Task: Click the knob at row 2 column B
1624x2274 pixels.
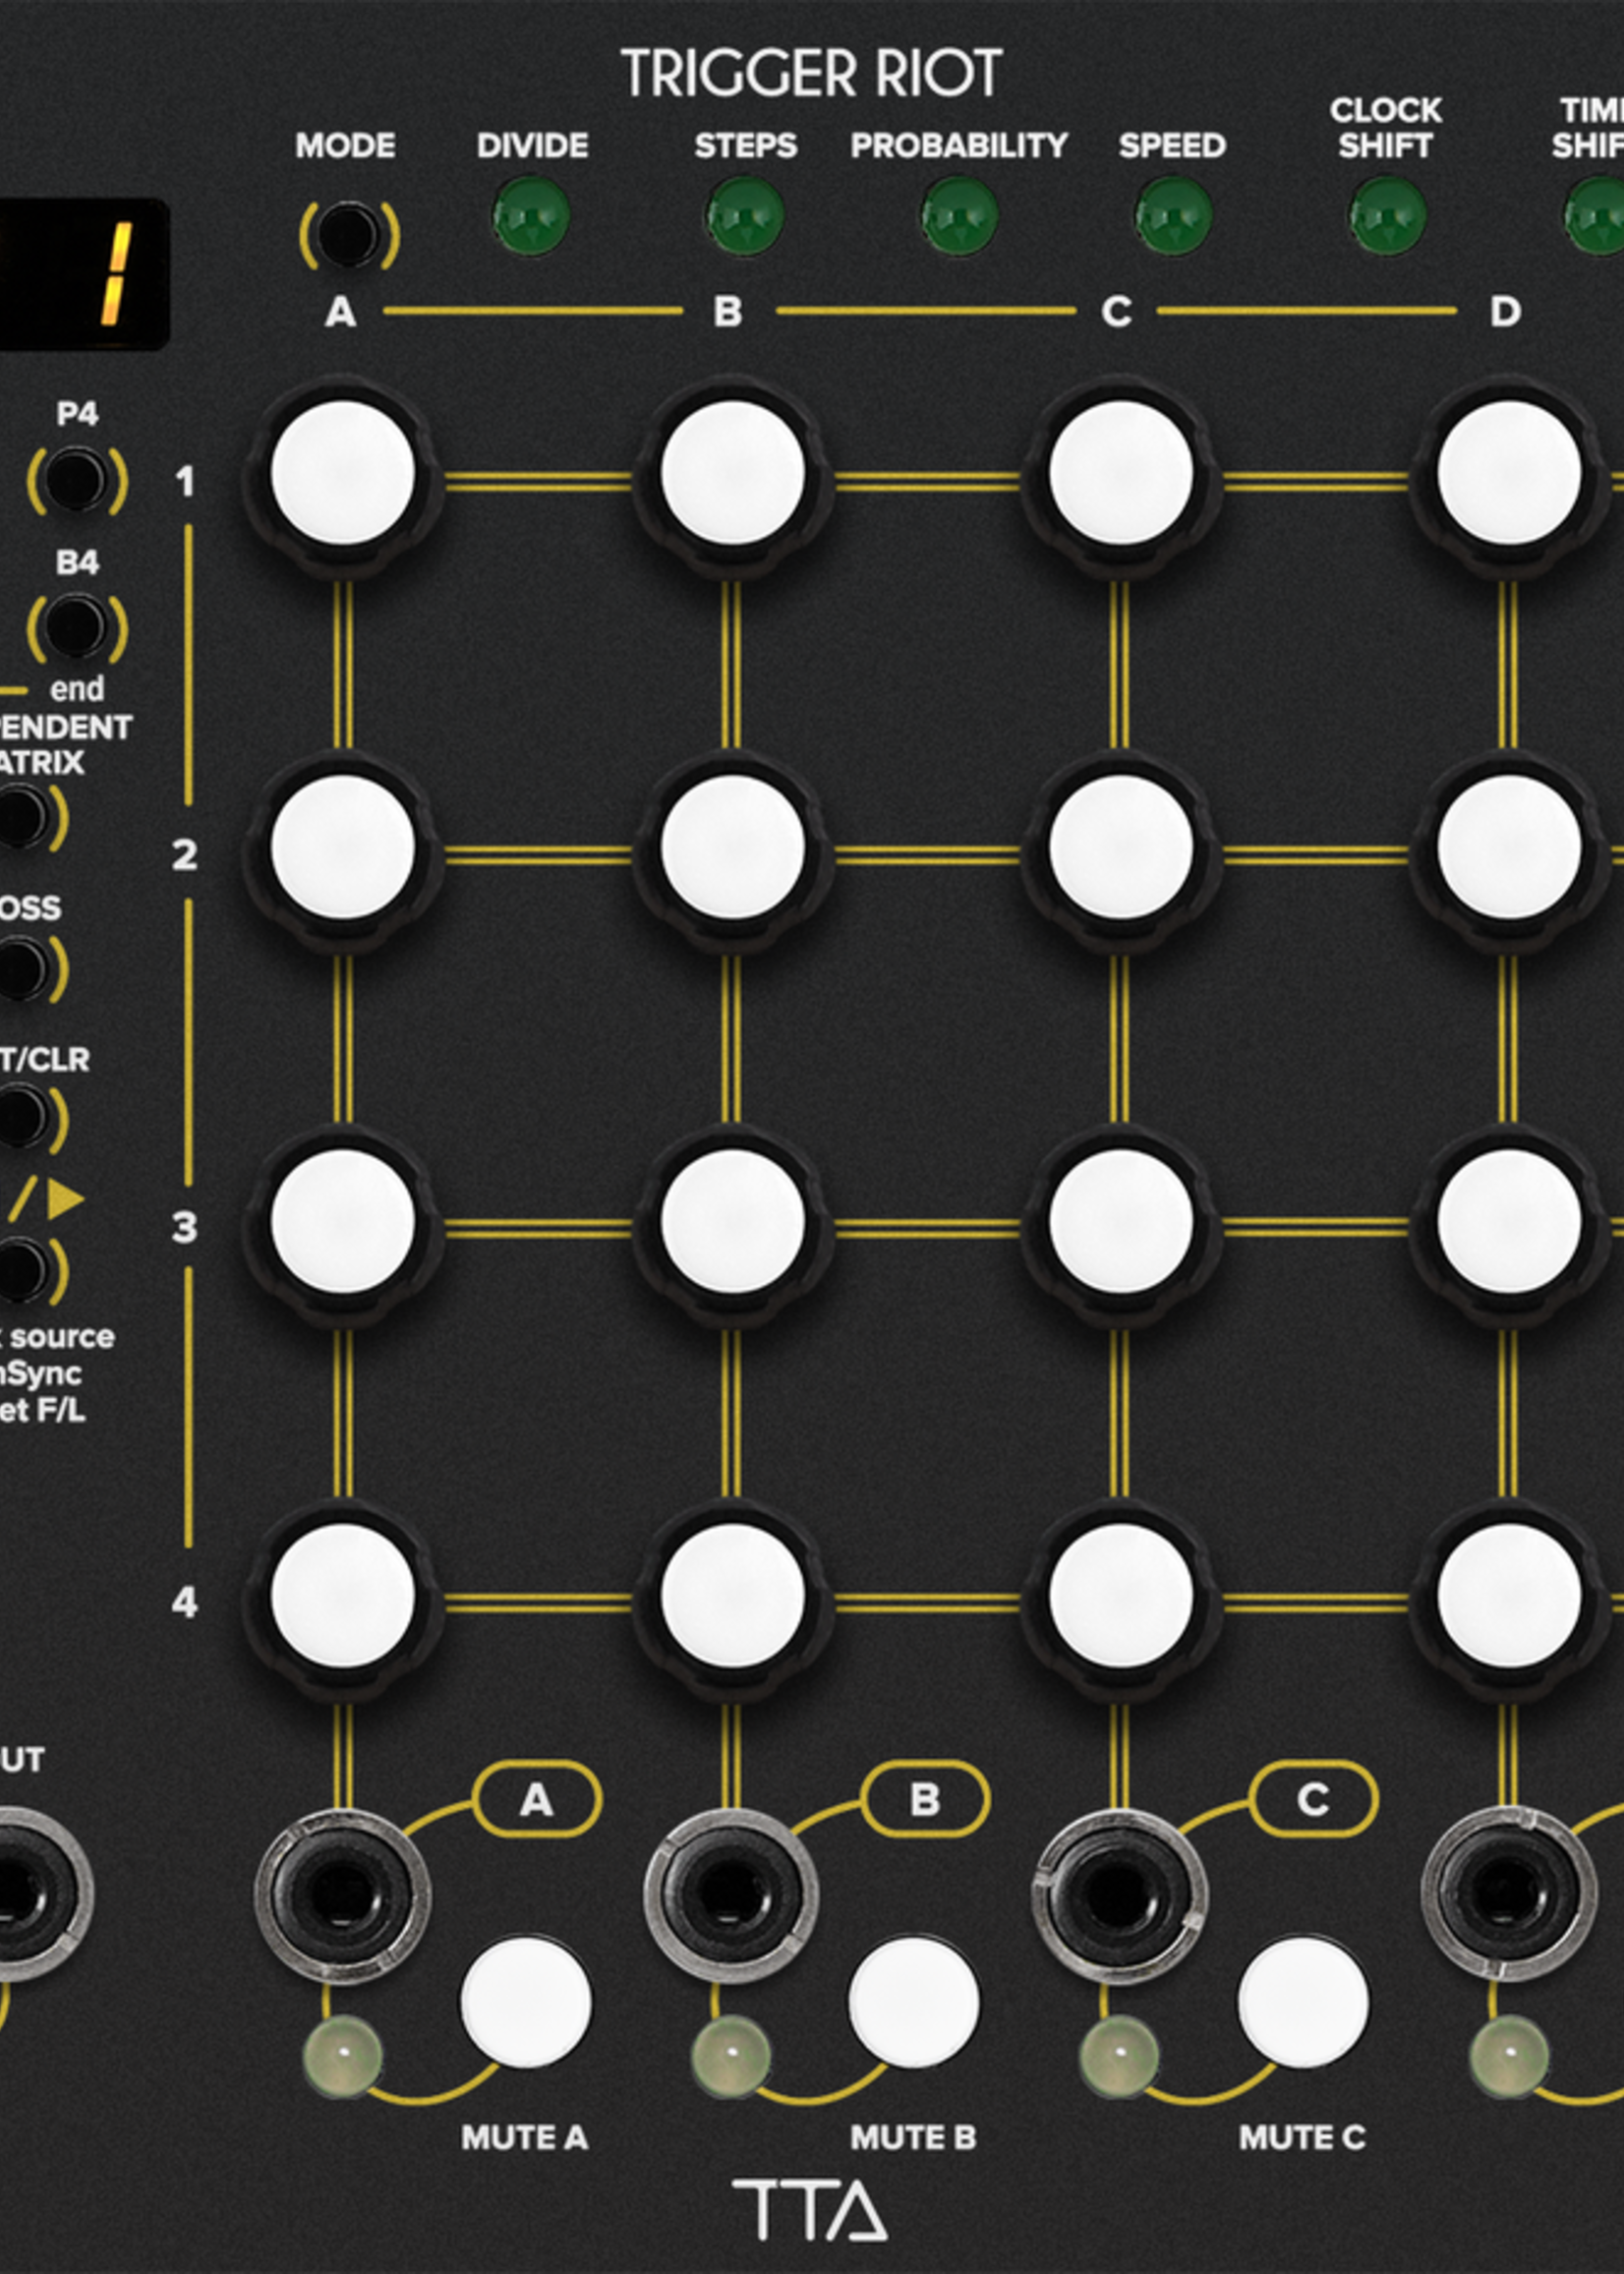Action: pos(732,848)
